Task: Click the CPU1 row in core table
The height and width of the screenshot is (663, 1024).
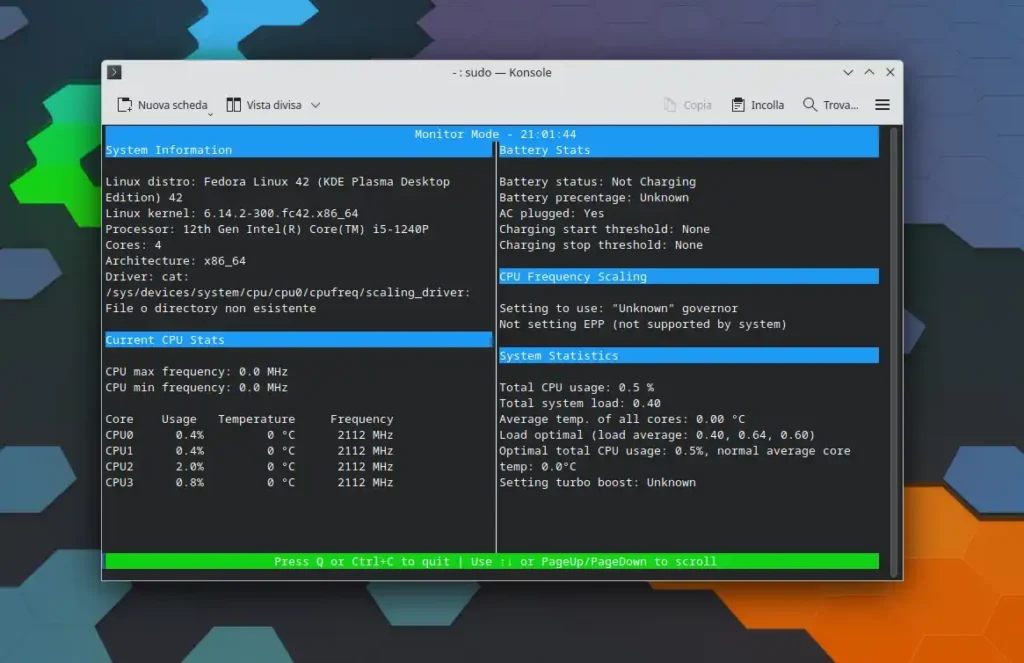Action: 249,451
